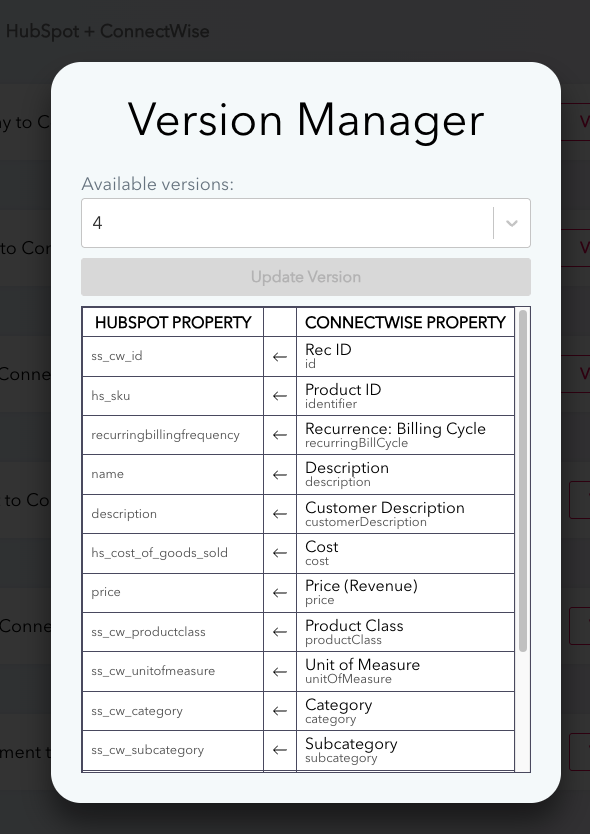Select the ss_cw_productclass cell

pyautogui.click(x=173, y=632)
